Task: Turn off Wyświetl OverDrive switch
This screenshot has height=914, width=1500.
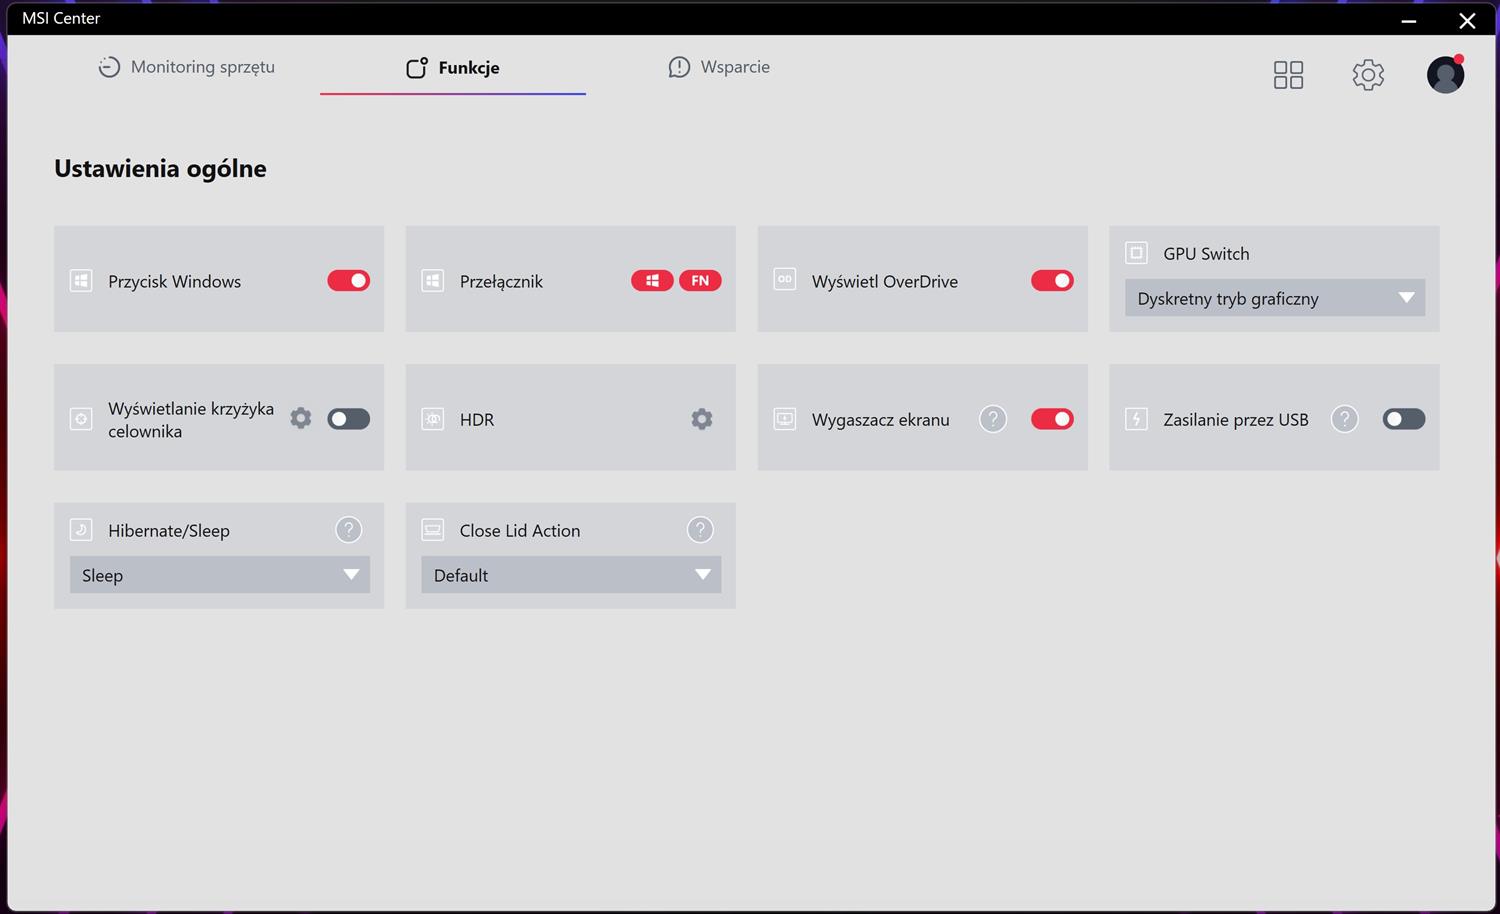Action: coord(1052,281)
